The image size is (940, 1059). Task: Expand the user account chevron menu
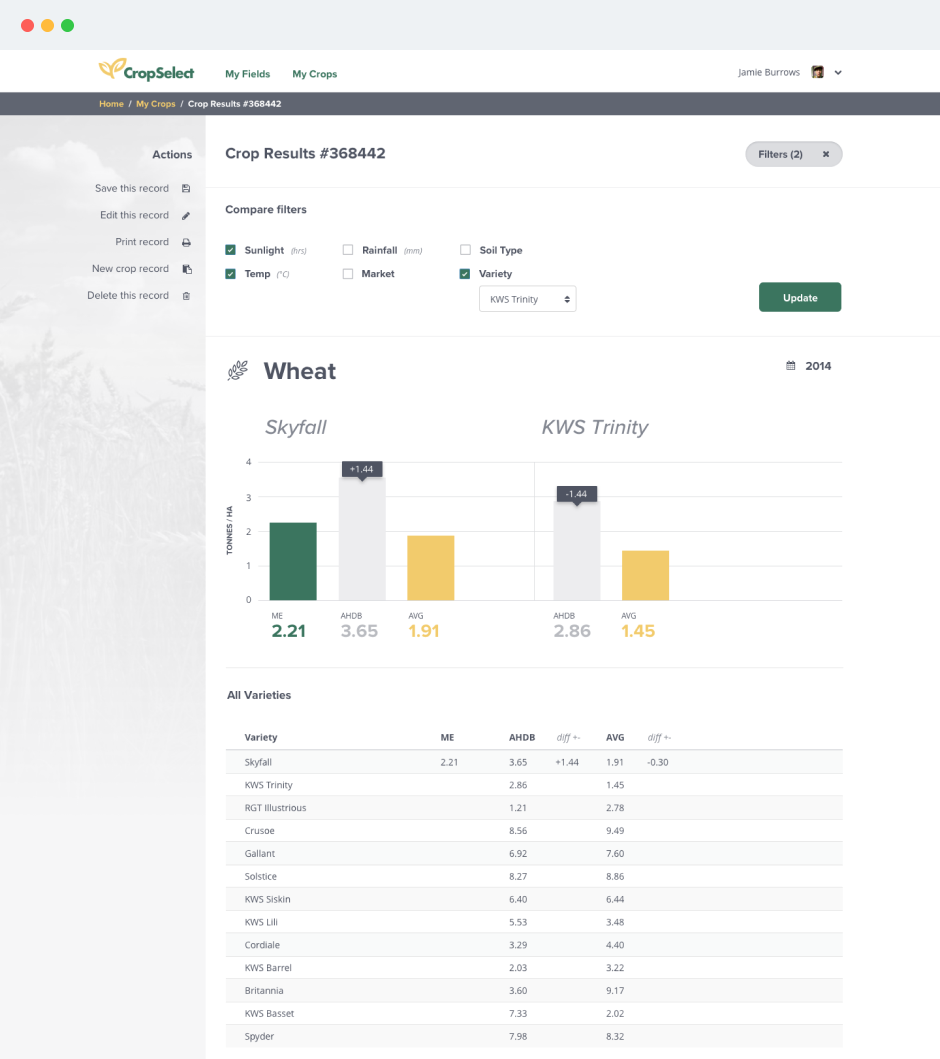[x=838, y=72]
